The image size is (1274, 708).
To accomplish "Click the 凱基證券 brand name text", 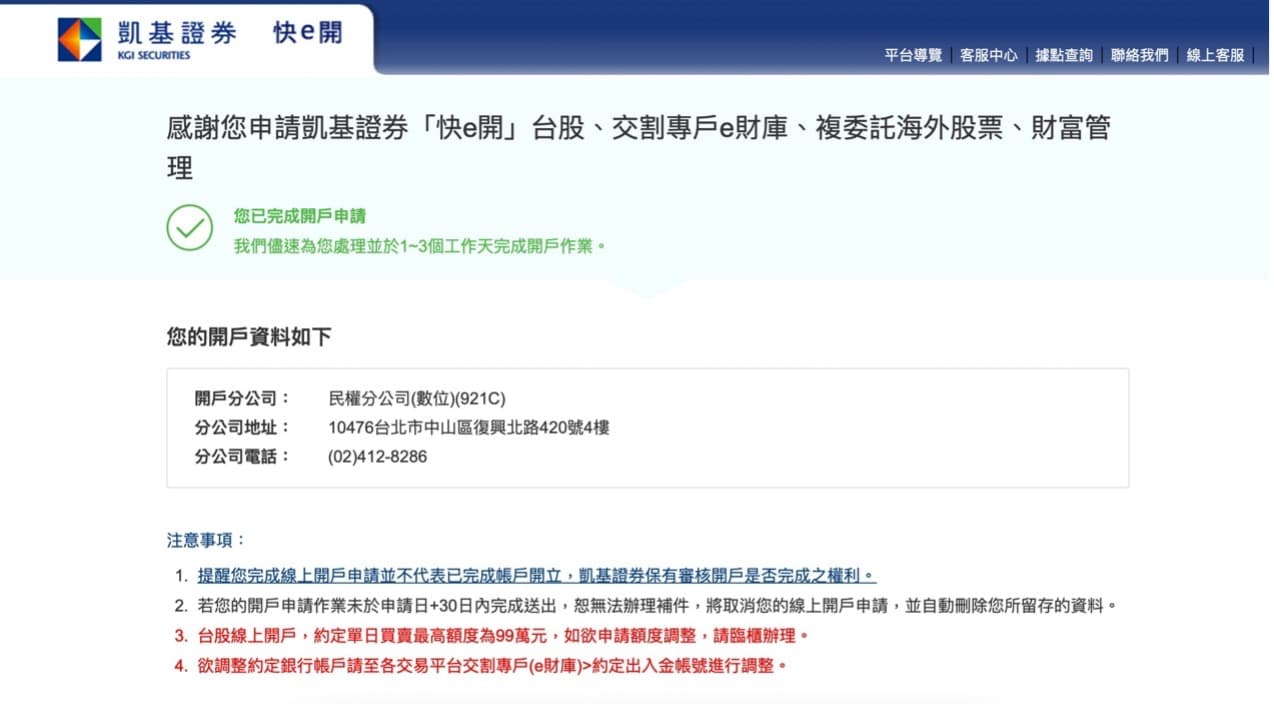I will pos(176,33).
